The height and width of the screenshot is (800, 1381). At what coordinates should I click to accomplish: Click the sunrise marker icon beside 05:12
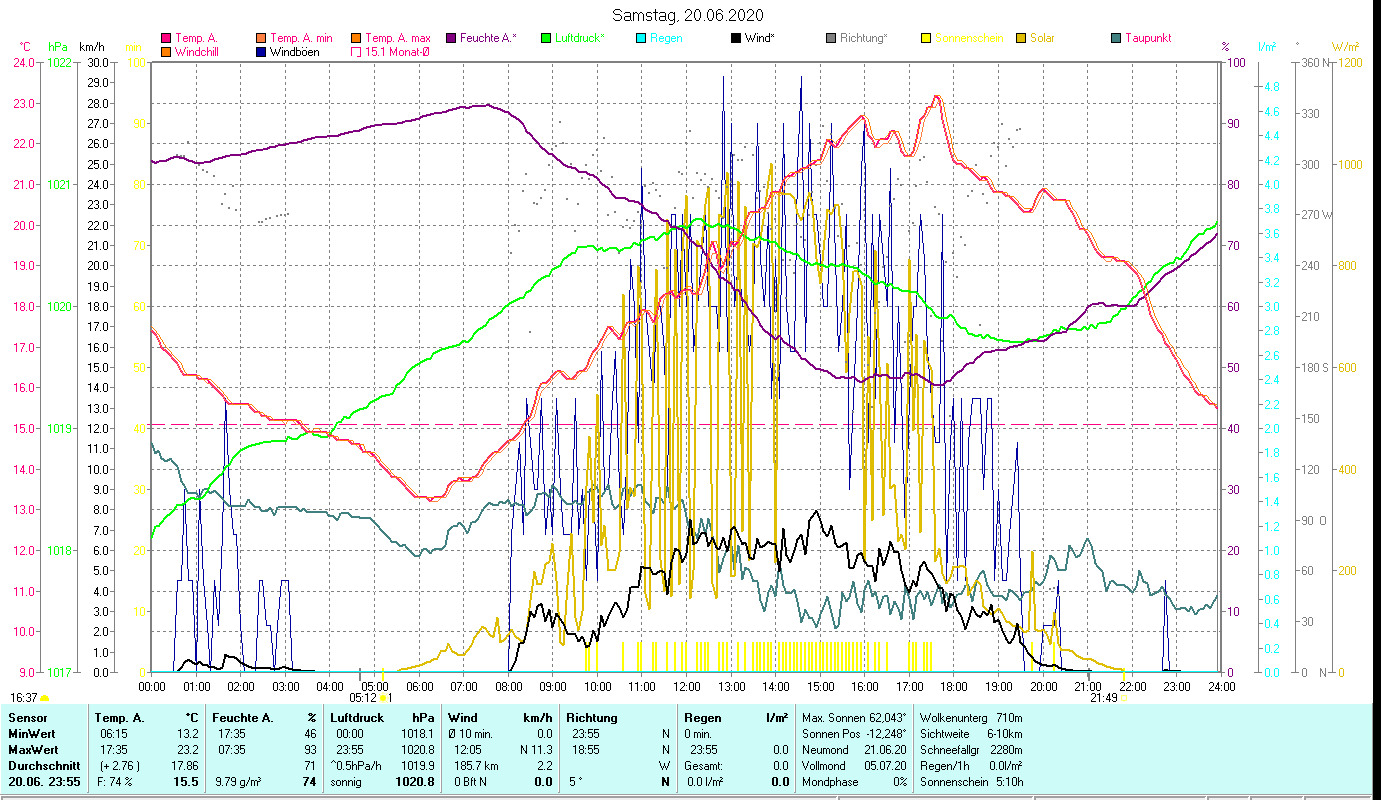383,698
